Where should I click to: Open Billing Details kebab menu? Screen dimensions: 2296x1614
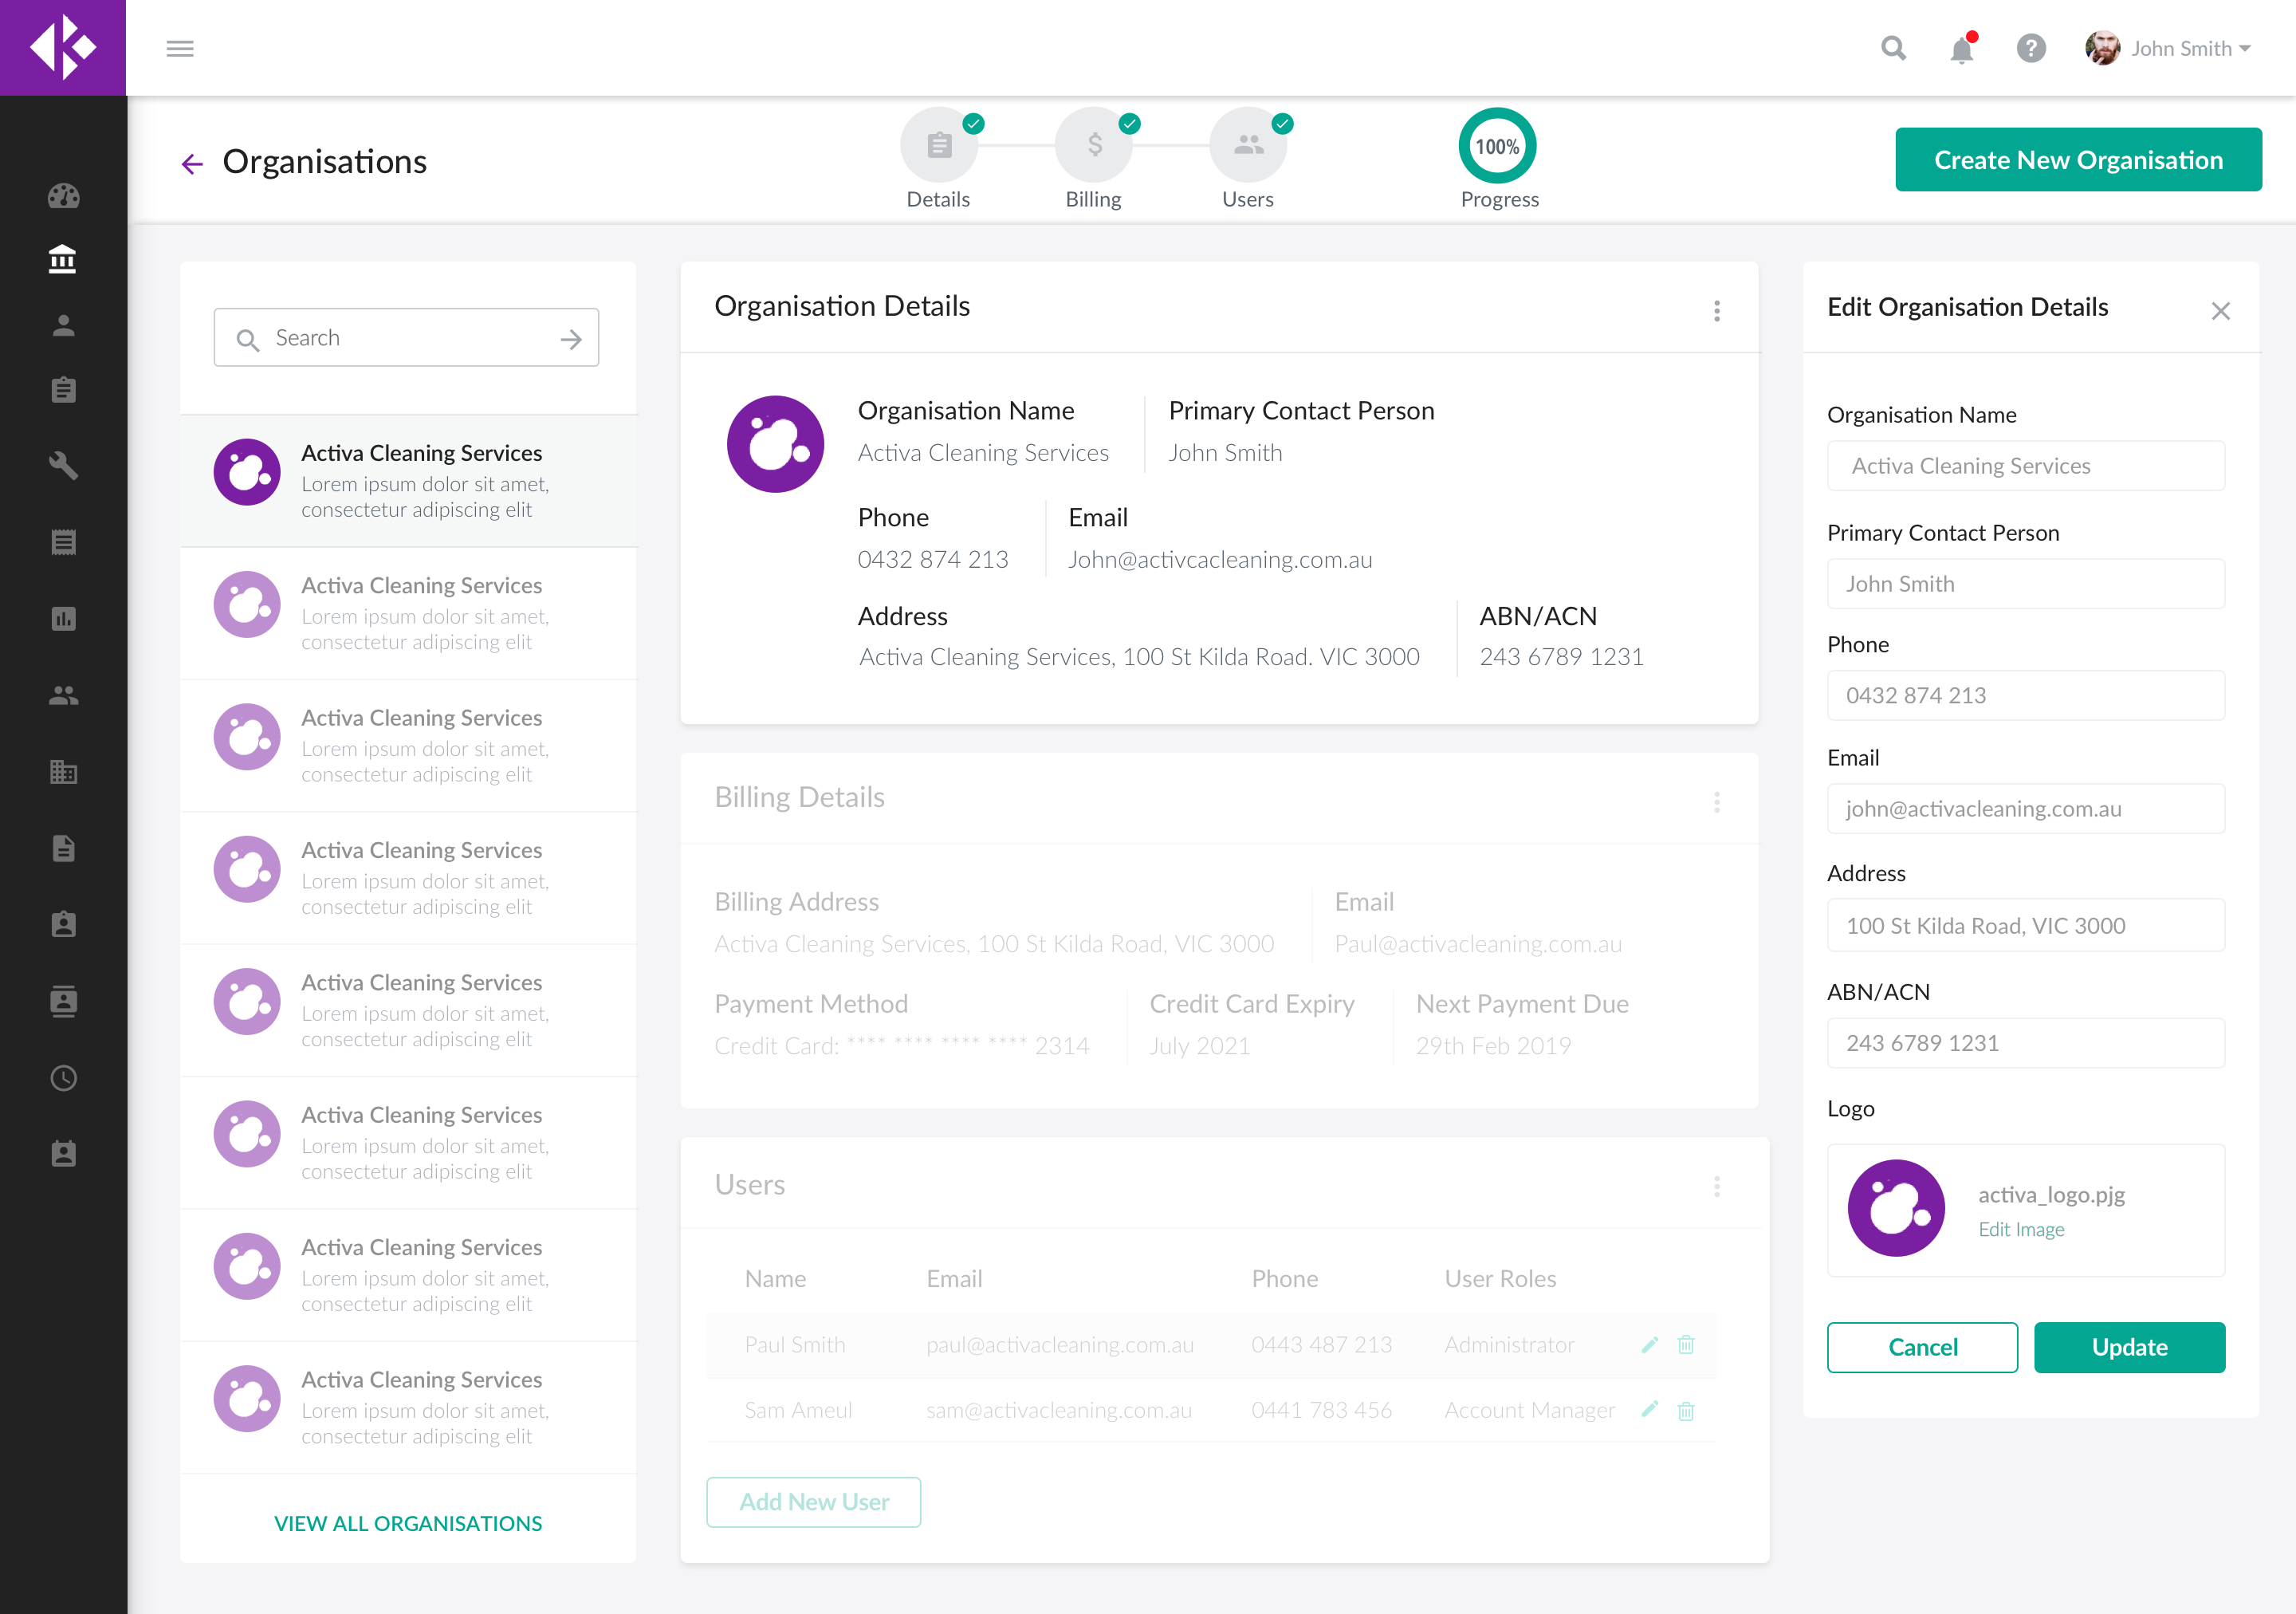pos(1716,802)
